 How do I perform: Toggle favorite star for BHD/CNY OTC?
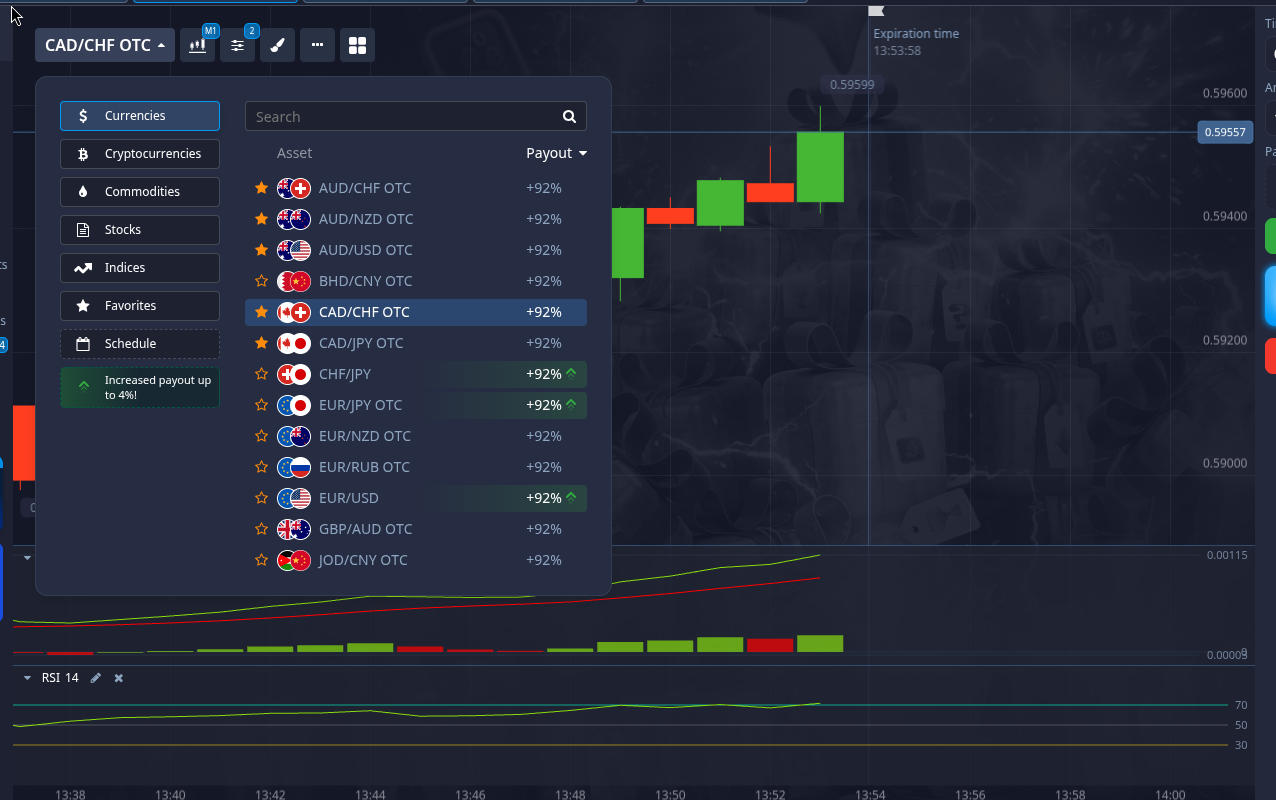(261, 281)
